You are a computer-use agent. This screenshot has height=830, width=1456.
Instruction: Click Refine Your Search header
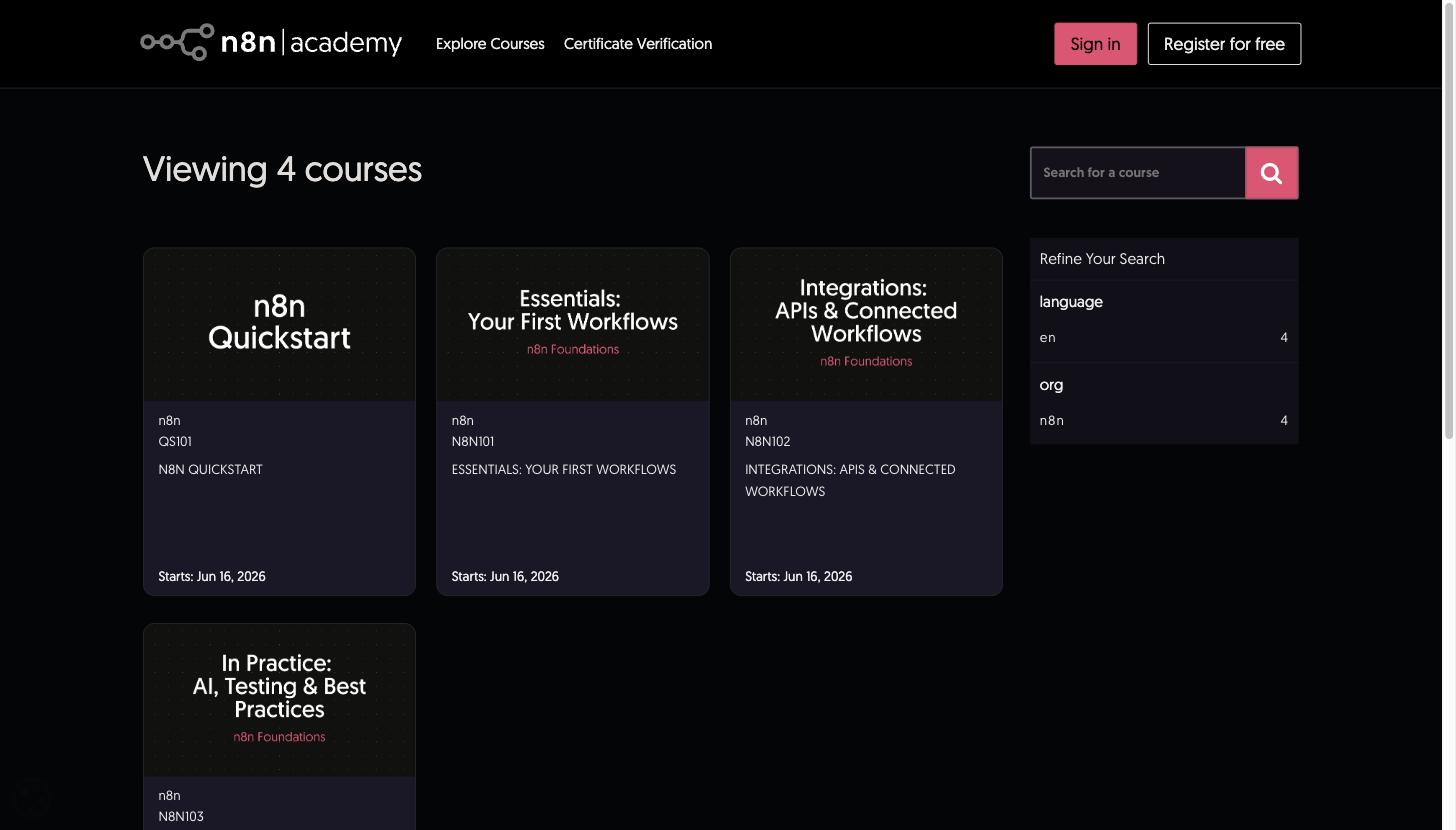1102,259
